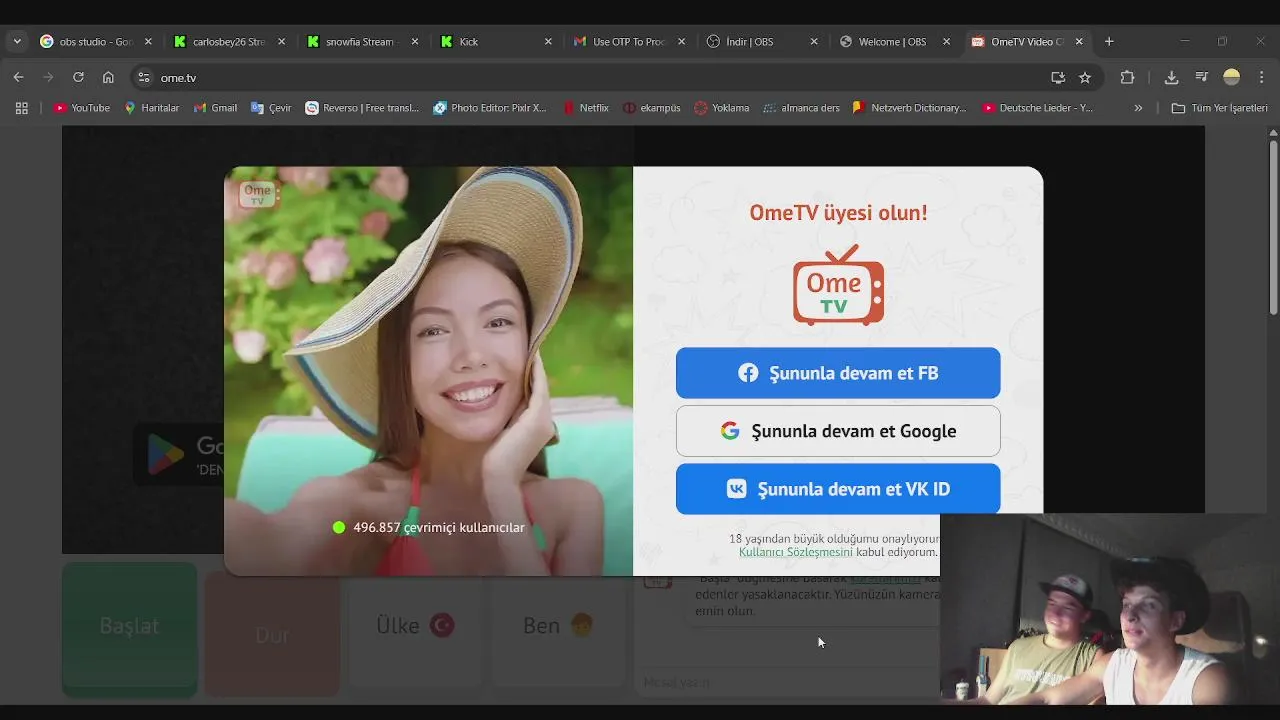Open the Reverso translation bookmark
1280x720 pixels.
coord(362,108)
